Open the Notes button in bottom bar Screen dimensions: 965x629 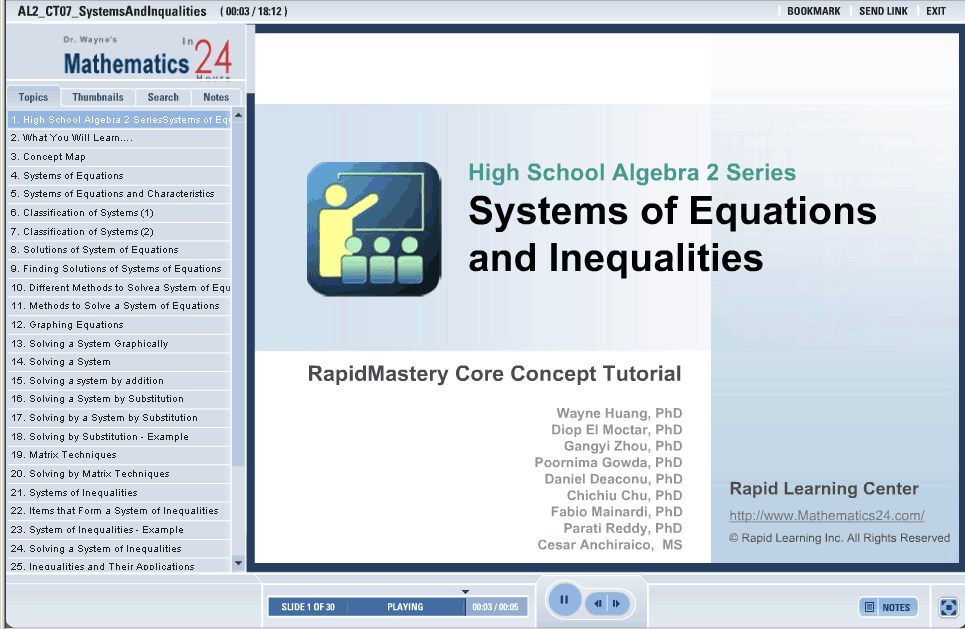tap(888, 607)
